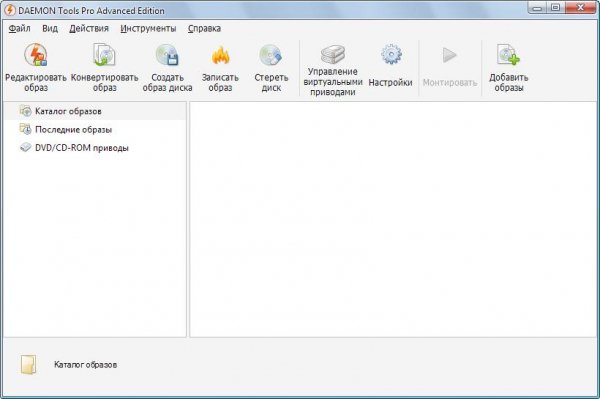Click the Последние образы tree icon
600x399 pixels.
pyautogui.click(x=26, y=129)
